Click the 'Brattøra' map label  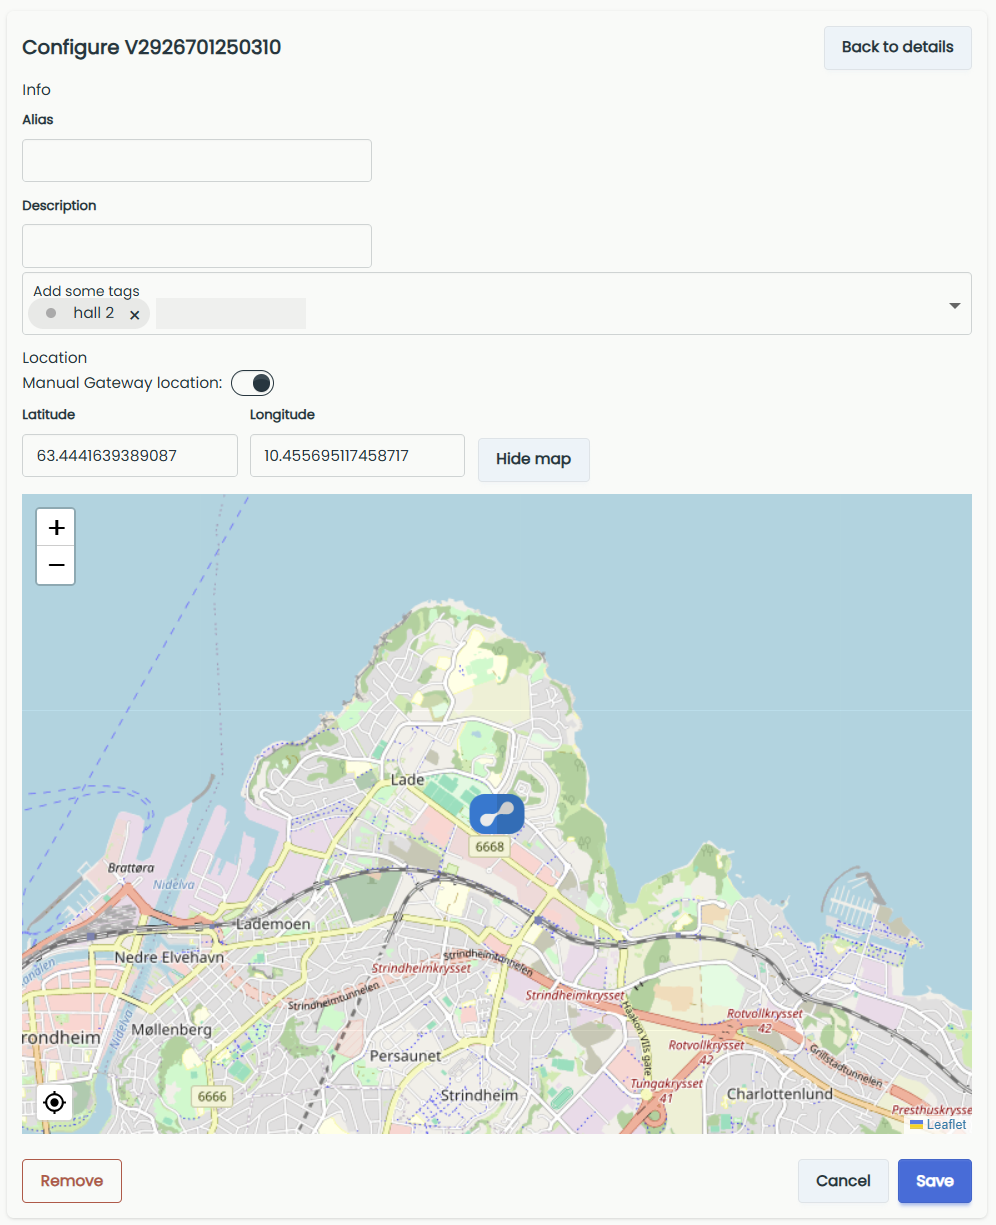click(130, 868)
